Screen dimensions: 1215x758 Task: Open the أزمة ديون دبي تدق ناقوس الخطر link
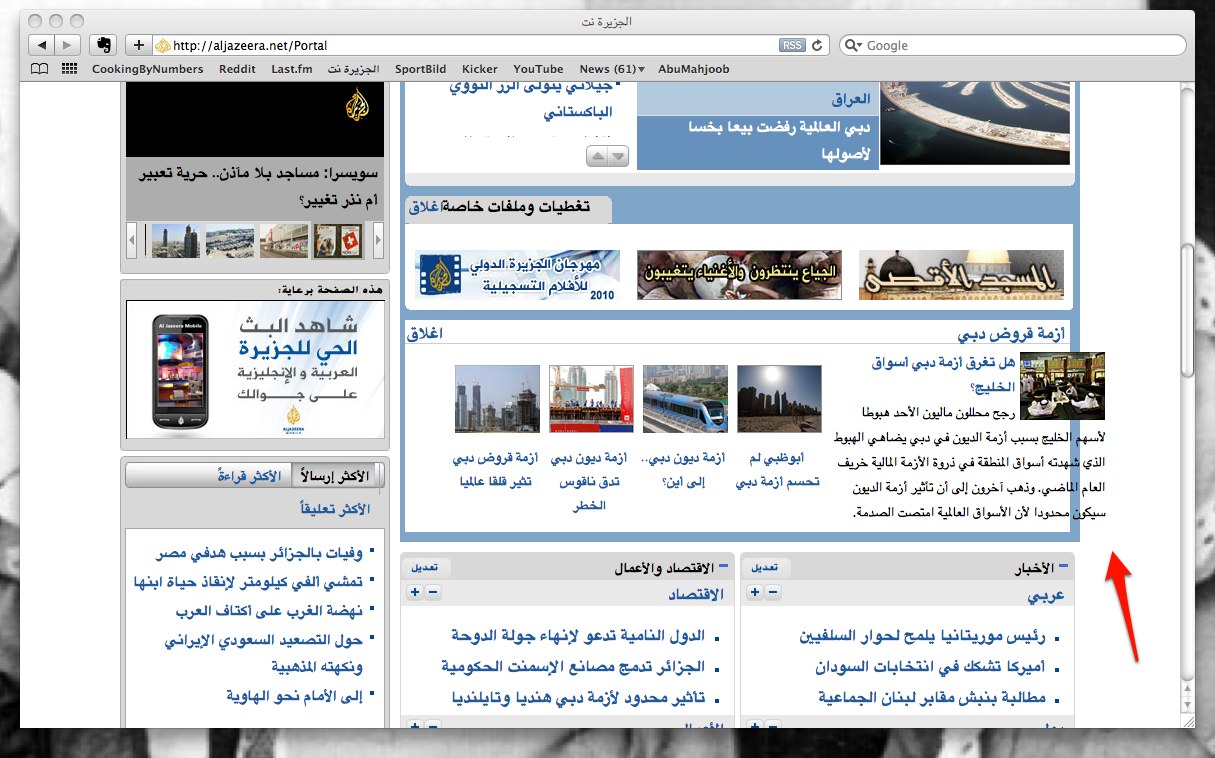(590, 482)
